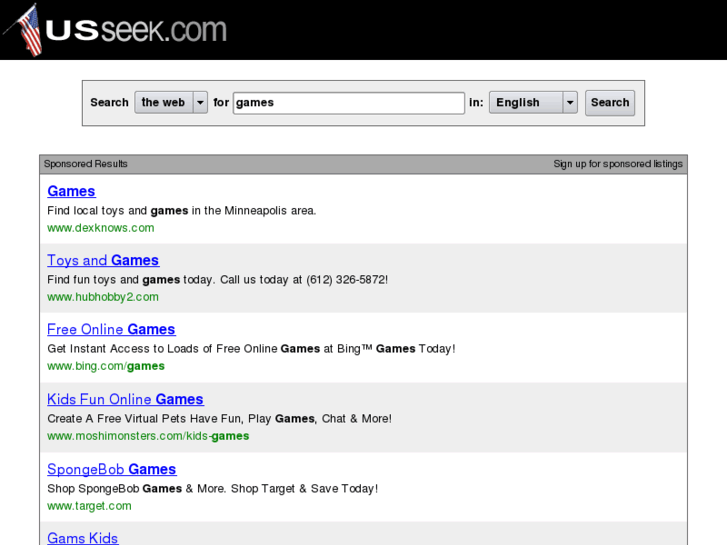Open the 'Games' sponsored result link
Screen dimensions: 727x545
pos(71,191)
